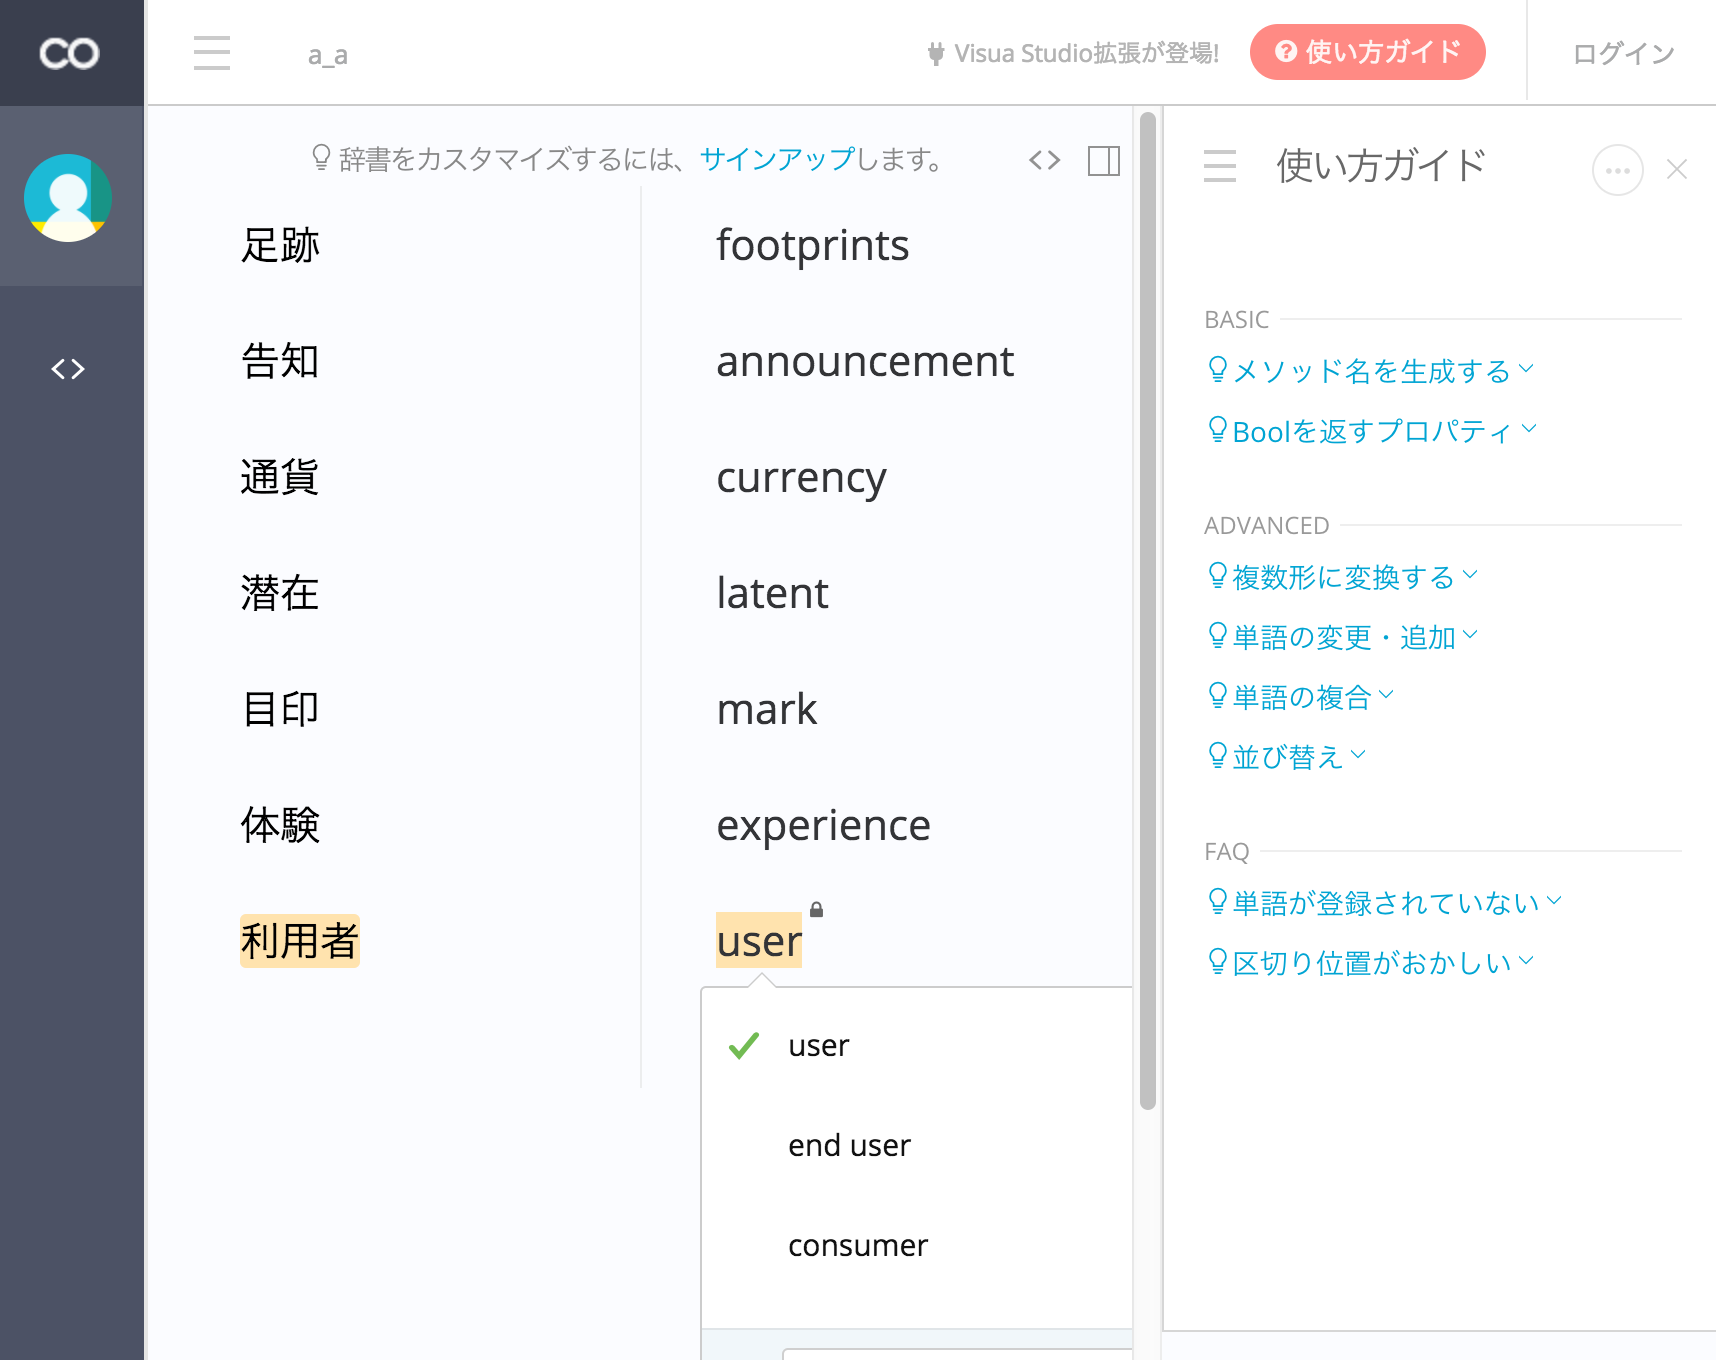Follow the サインアップ link
The width and height of the screenshot is (1716, 1360).
(x=777, y=159)
